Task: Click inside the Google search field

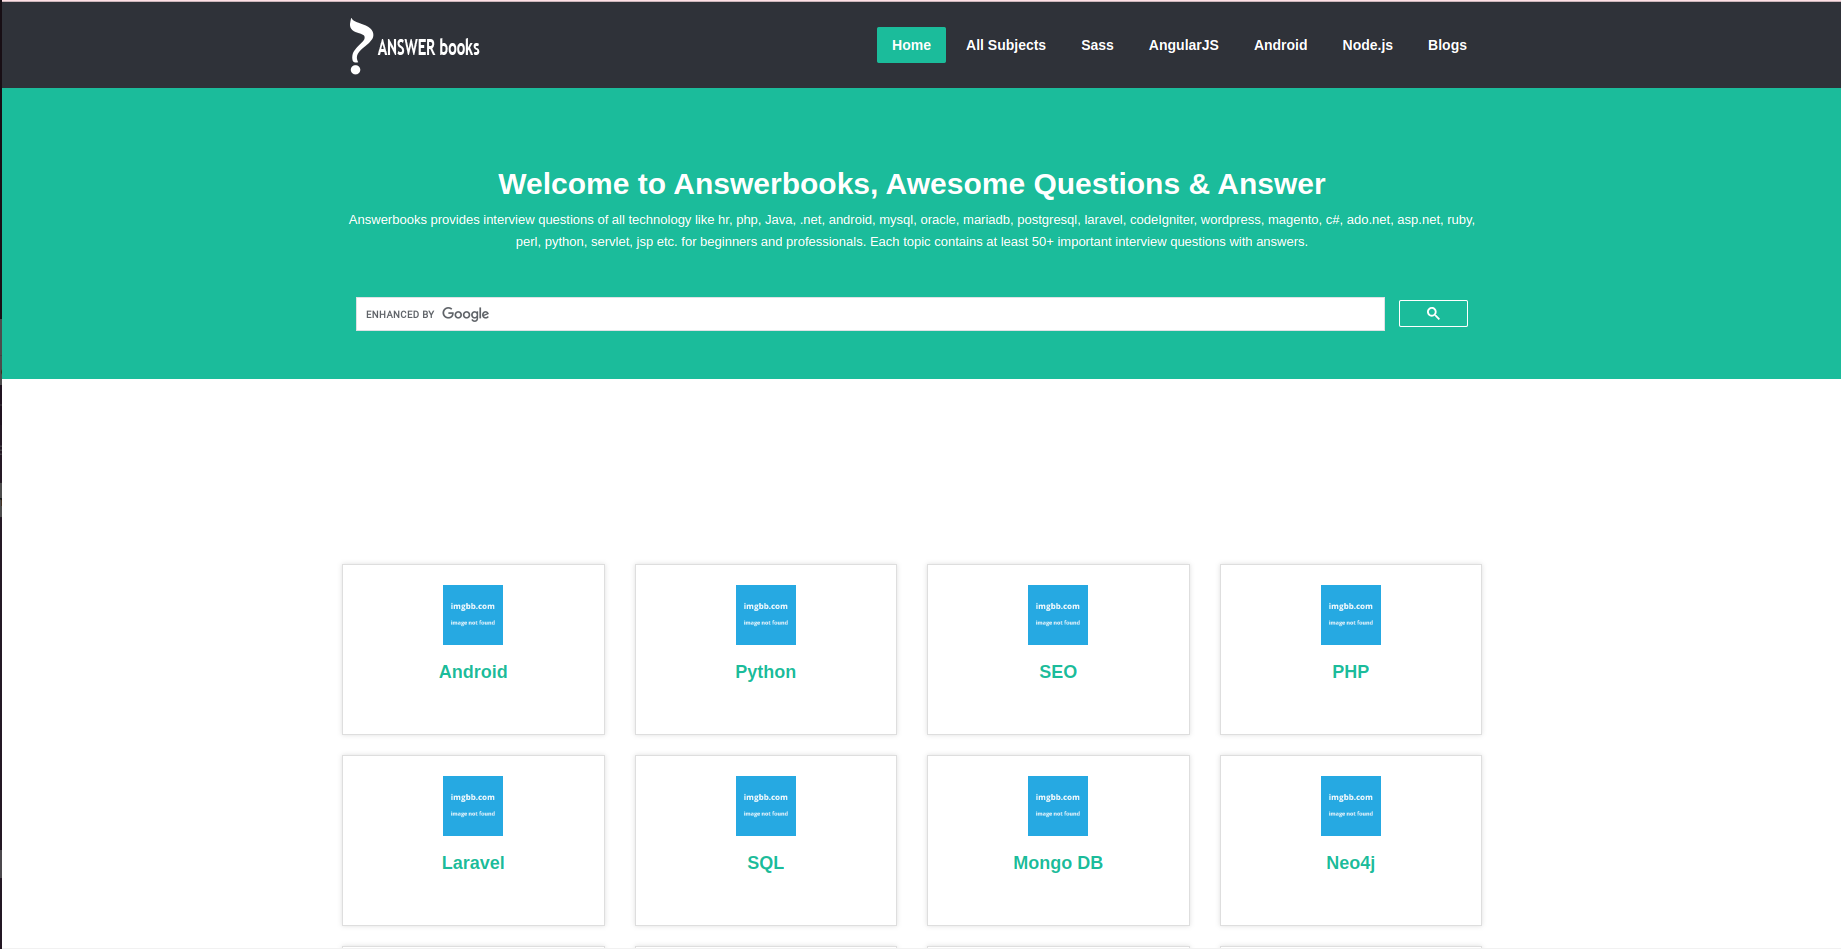Action: coord(870,313)
